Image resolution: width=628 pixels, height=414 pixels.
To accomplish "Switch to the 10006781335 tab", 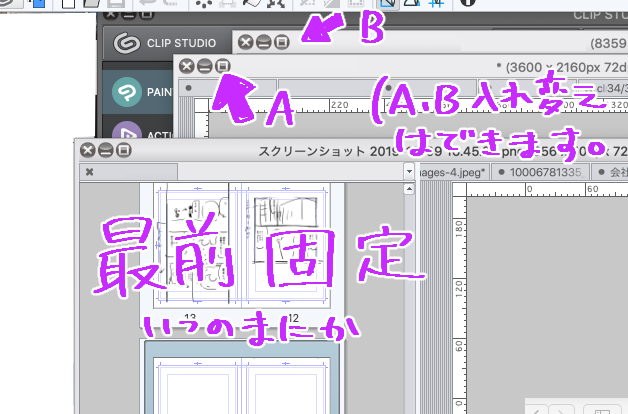I will pyautogui.click(x=540, y=172).
